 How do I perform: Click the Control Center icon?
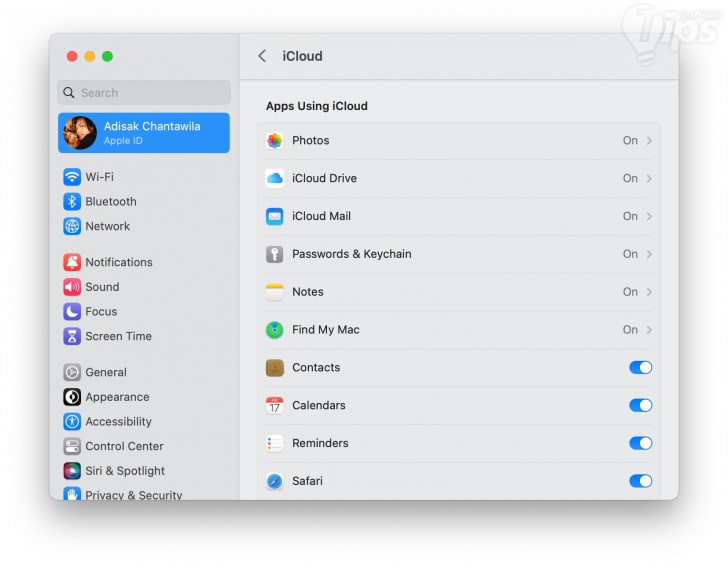pos(72,446)
